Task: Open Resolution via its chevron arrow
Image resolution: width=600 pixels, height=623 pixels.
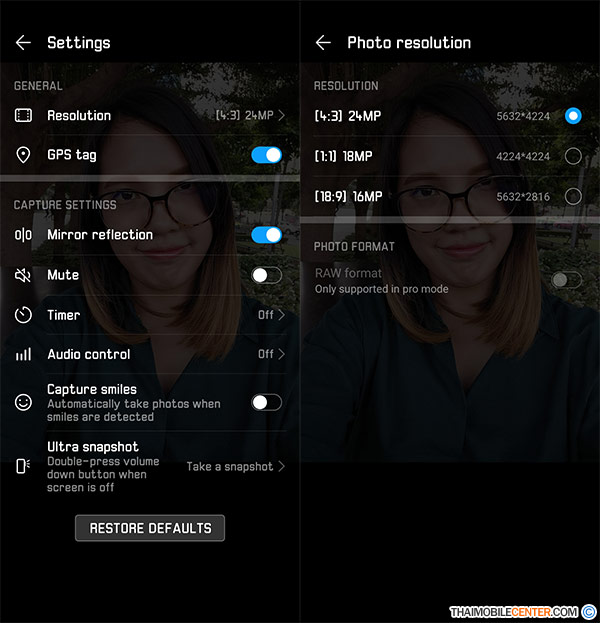Action: click(x=281, y=116)
